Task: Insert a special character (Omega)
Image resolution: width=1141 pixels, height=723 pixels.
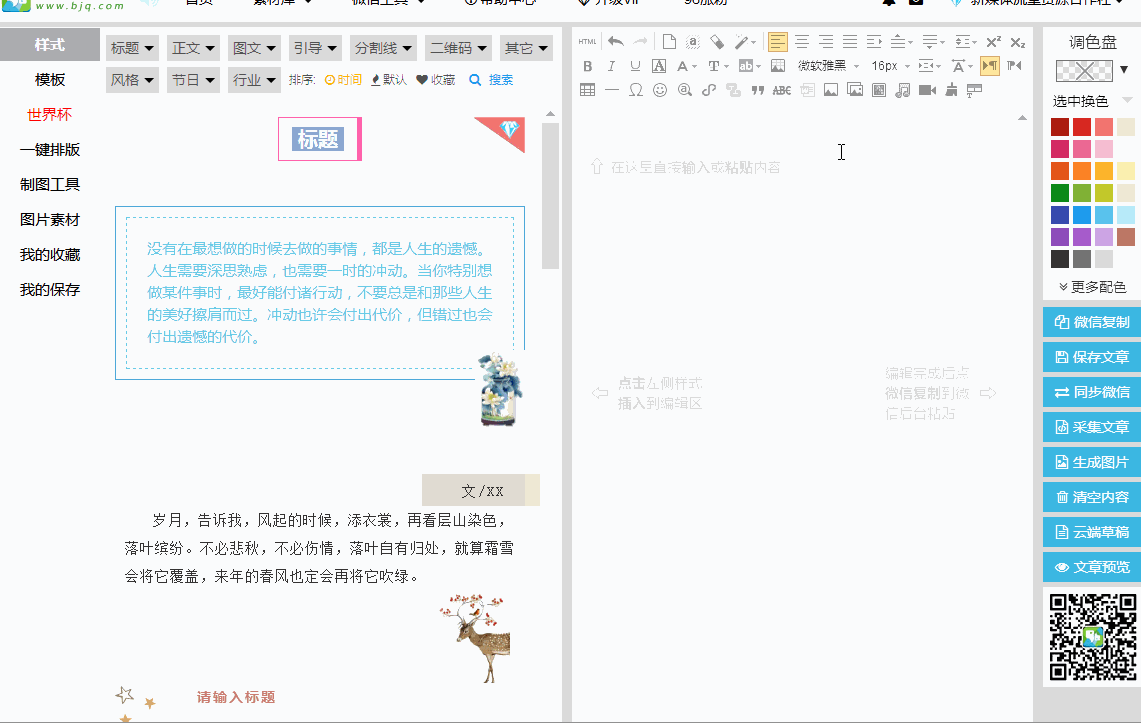Action: (636, 90)
